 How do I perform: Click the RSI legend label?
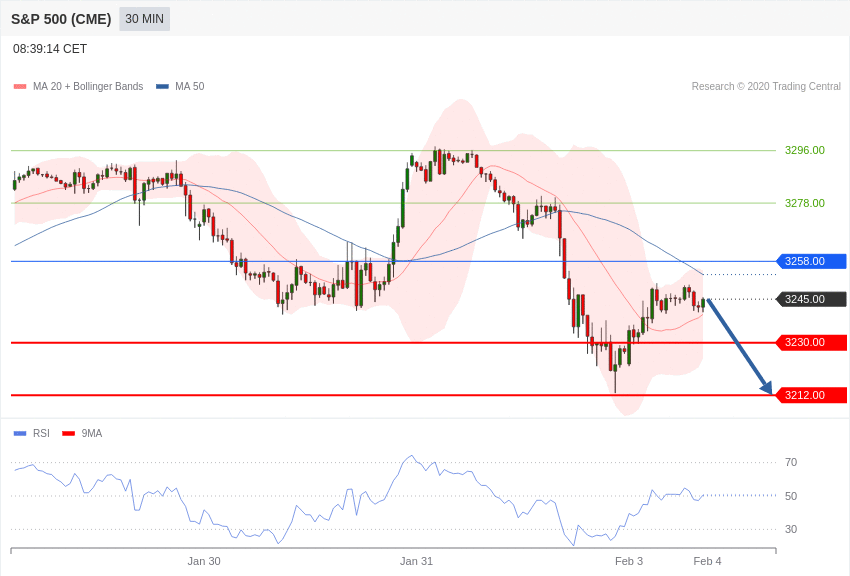click(x=41, y=433)
